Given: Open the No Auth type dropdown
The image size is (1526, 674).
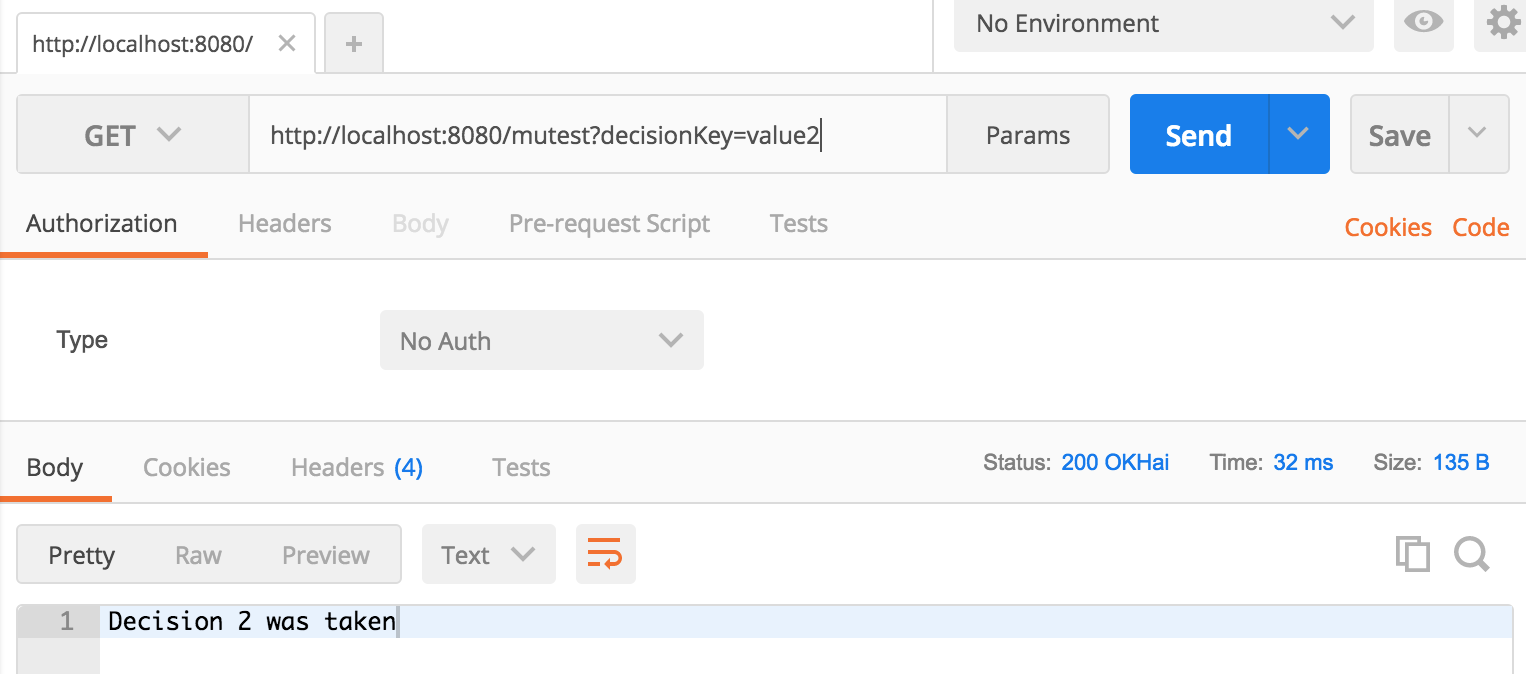Looking at the screenshot, I should click(x=541, y=341).
